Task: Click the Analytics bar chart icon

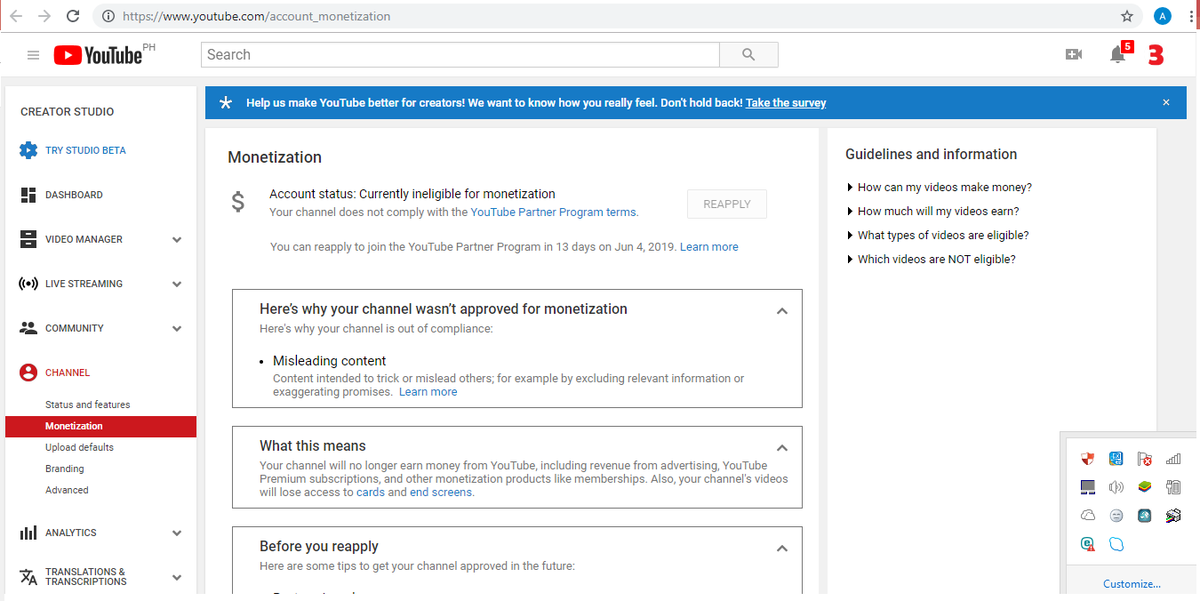Action: [x=28, y=533]
